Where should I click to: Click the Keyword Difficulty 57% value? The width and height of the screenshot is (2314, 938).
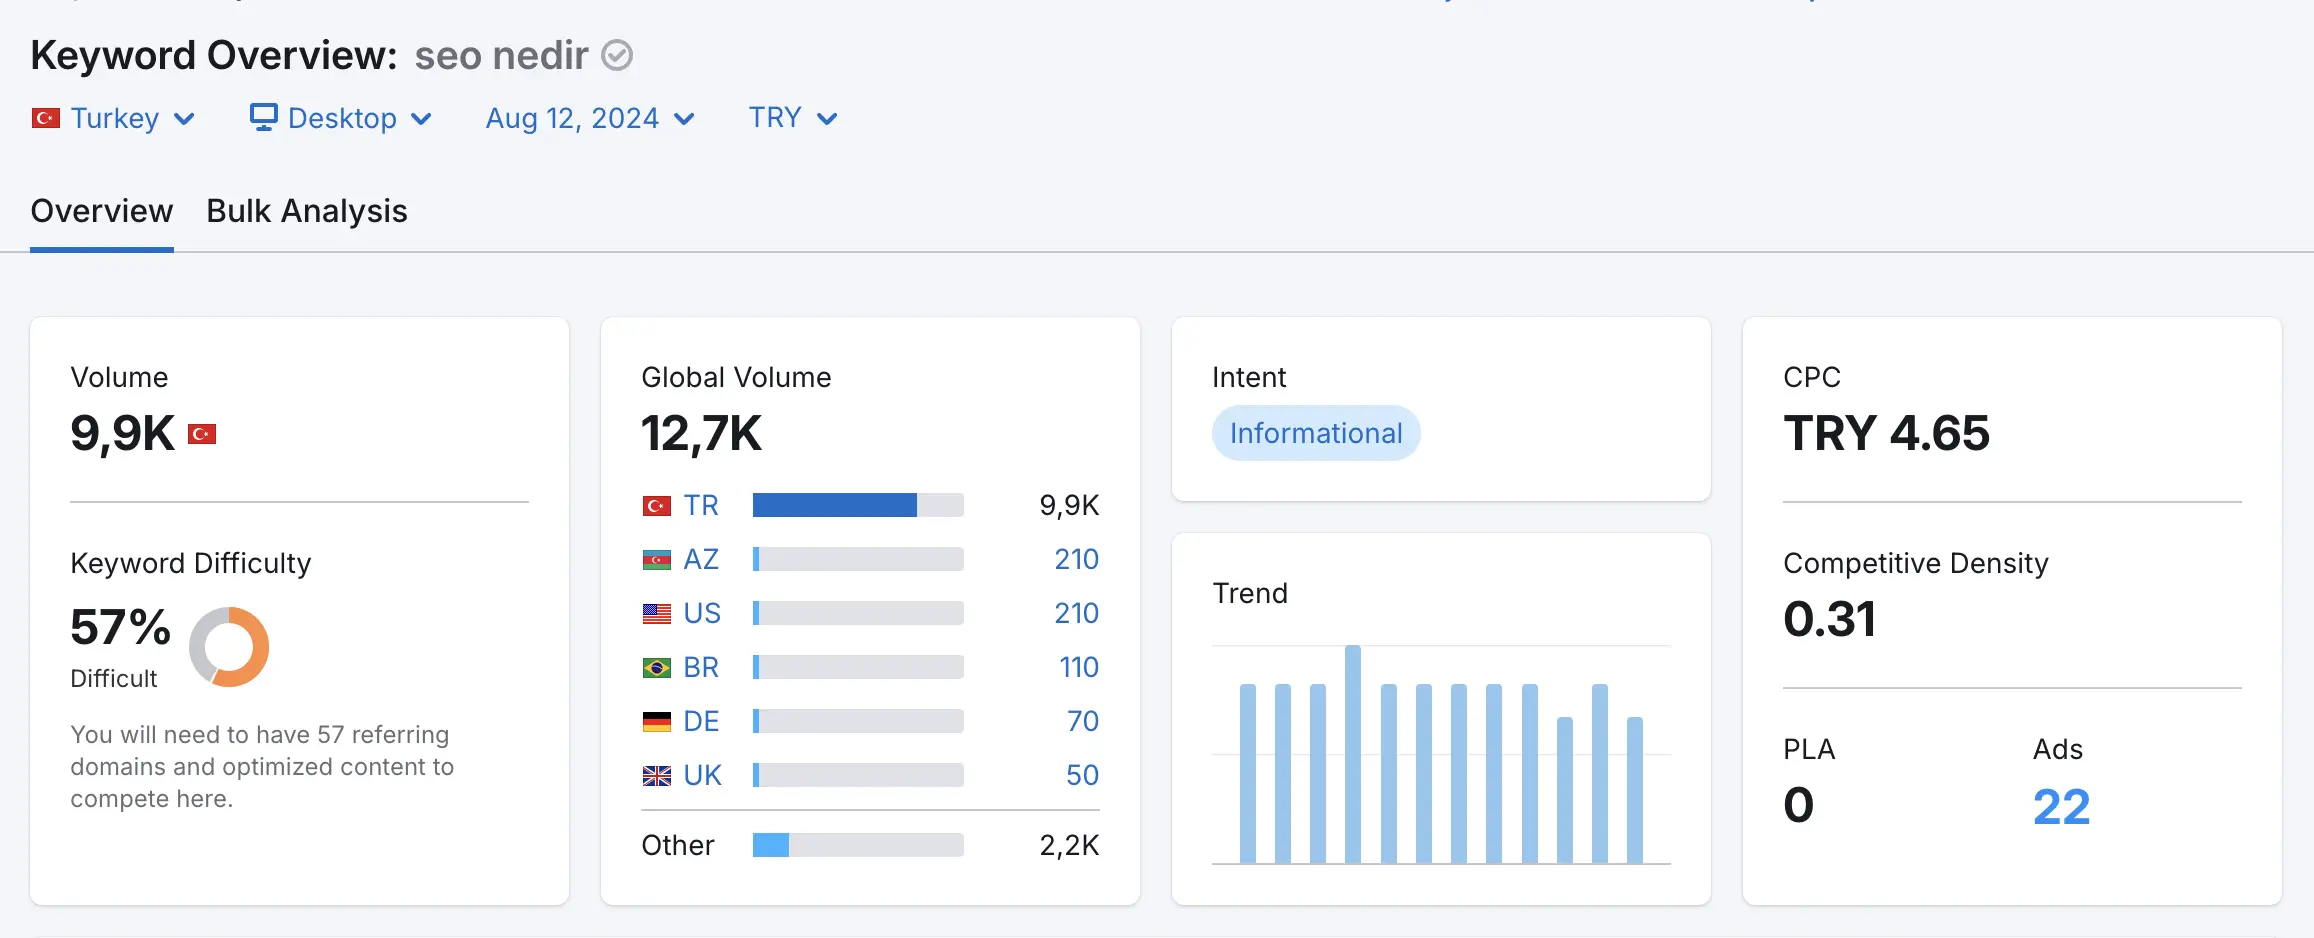[120, 628]
